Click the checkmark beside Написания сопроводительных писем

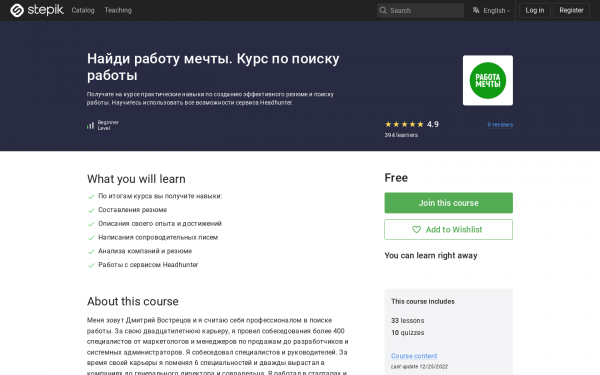pos(91,238)
